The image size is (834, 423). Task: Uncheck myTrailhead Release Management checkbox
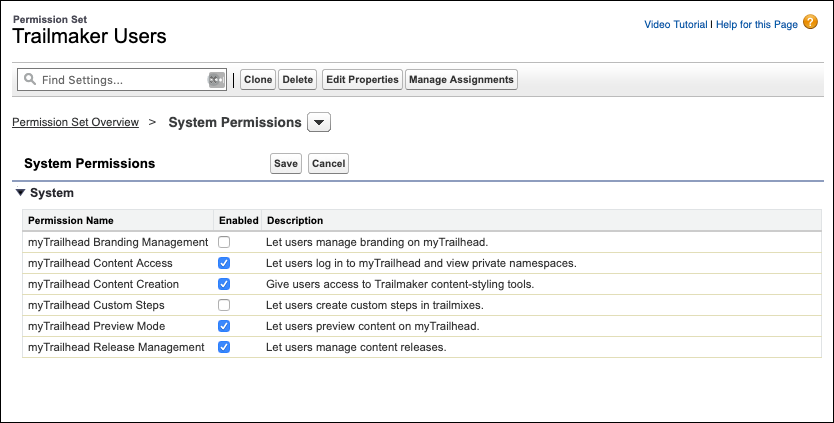click(x=224, y=347)
